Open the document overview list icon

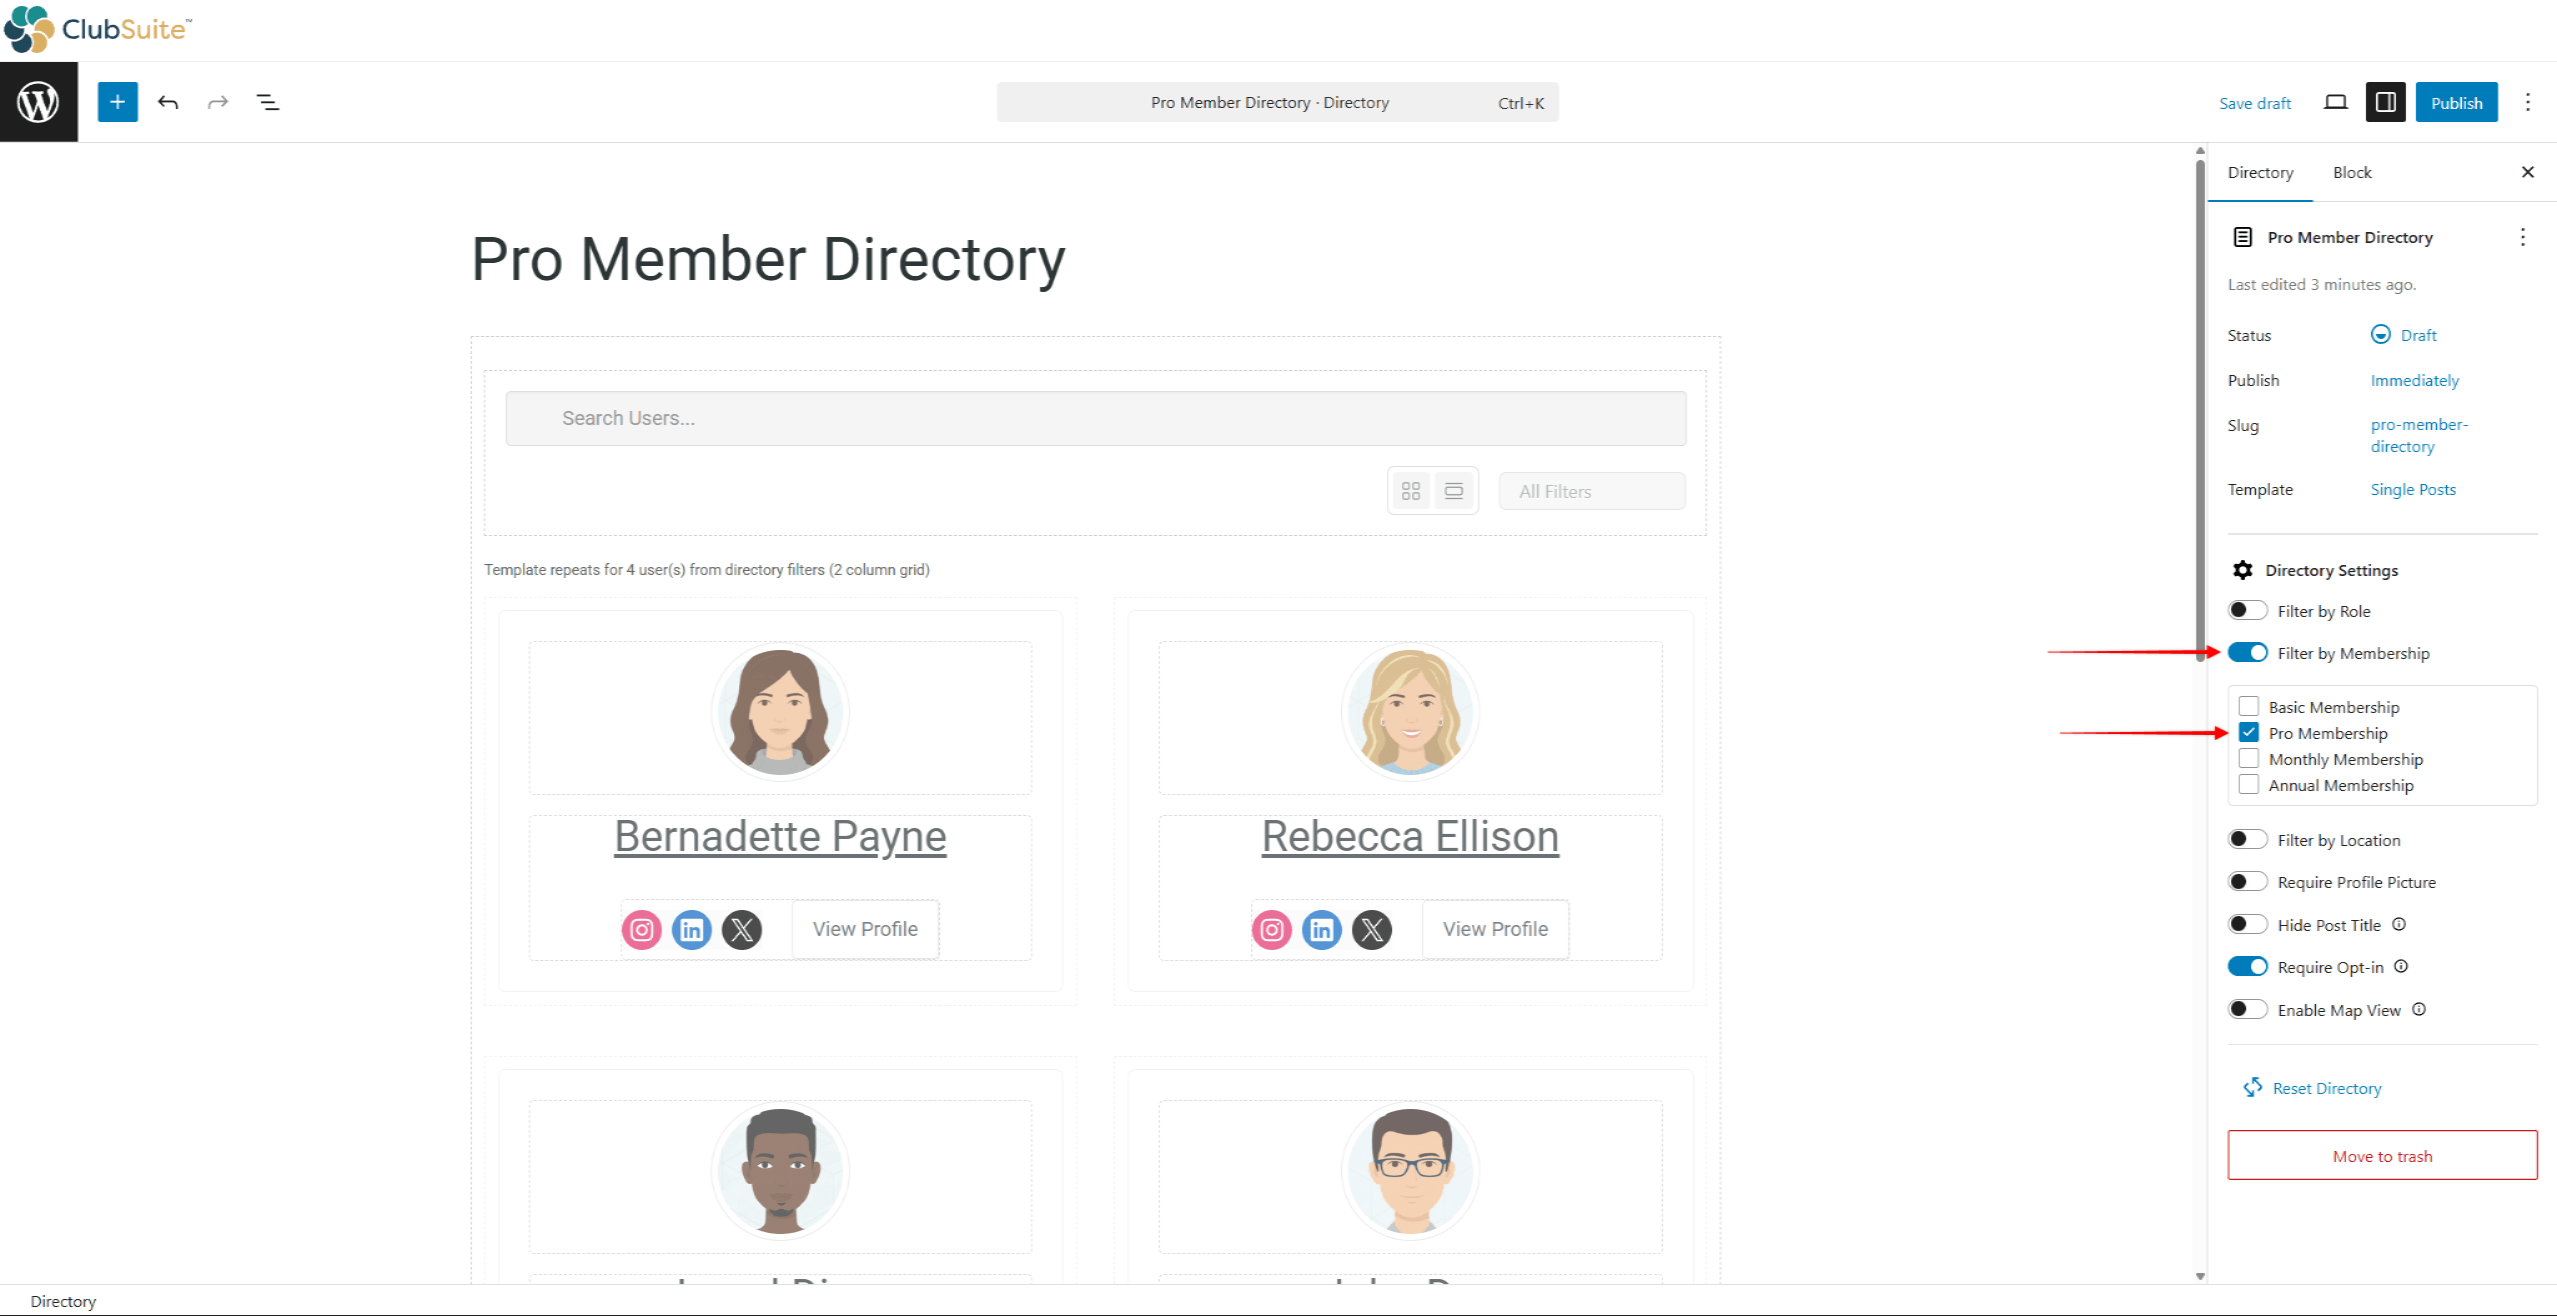pos(268,102)
